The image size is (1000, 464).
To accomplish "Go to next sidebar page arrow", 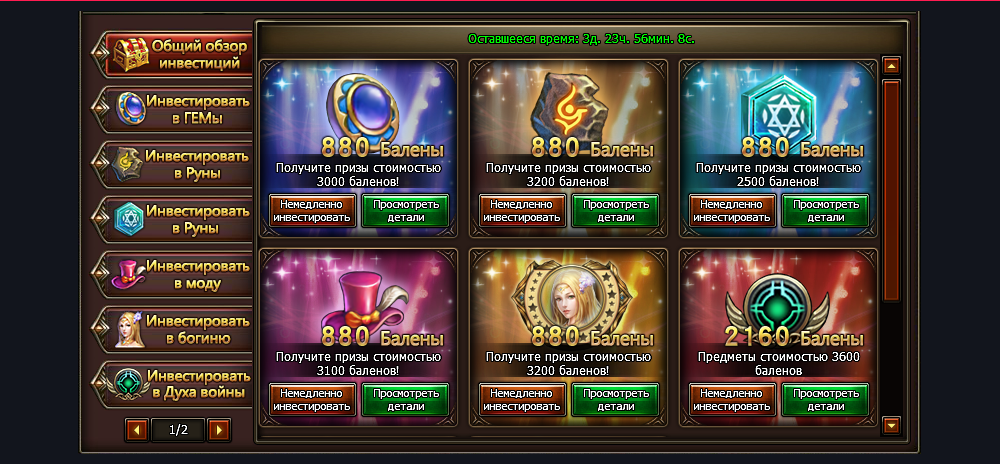I will pos(219,430).
